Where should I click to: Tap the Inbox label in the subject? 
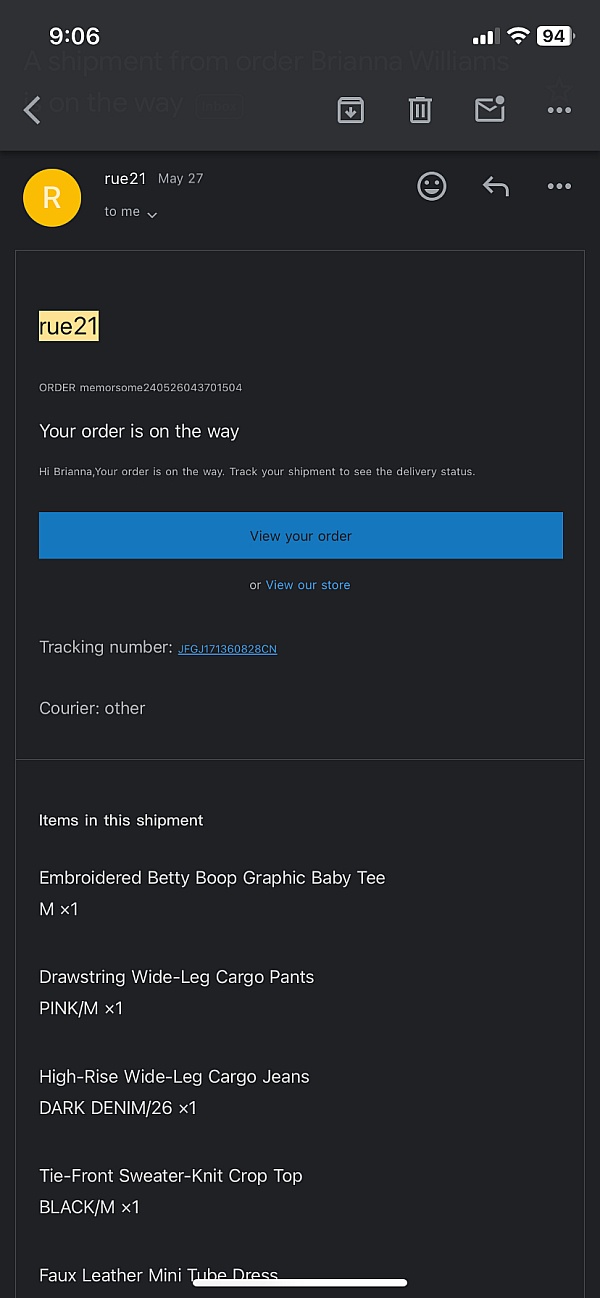coord(218,106)
